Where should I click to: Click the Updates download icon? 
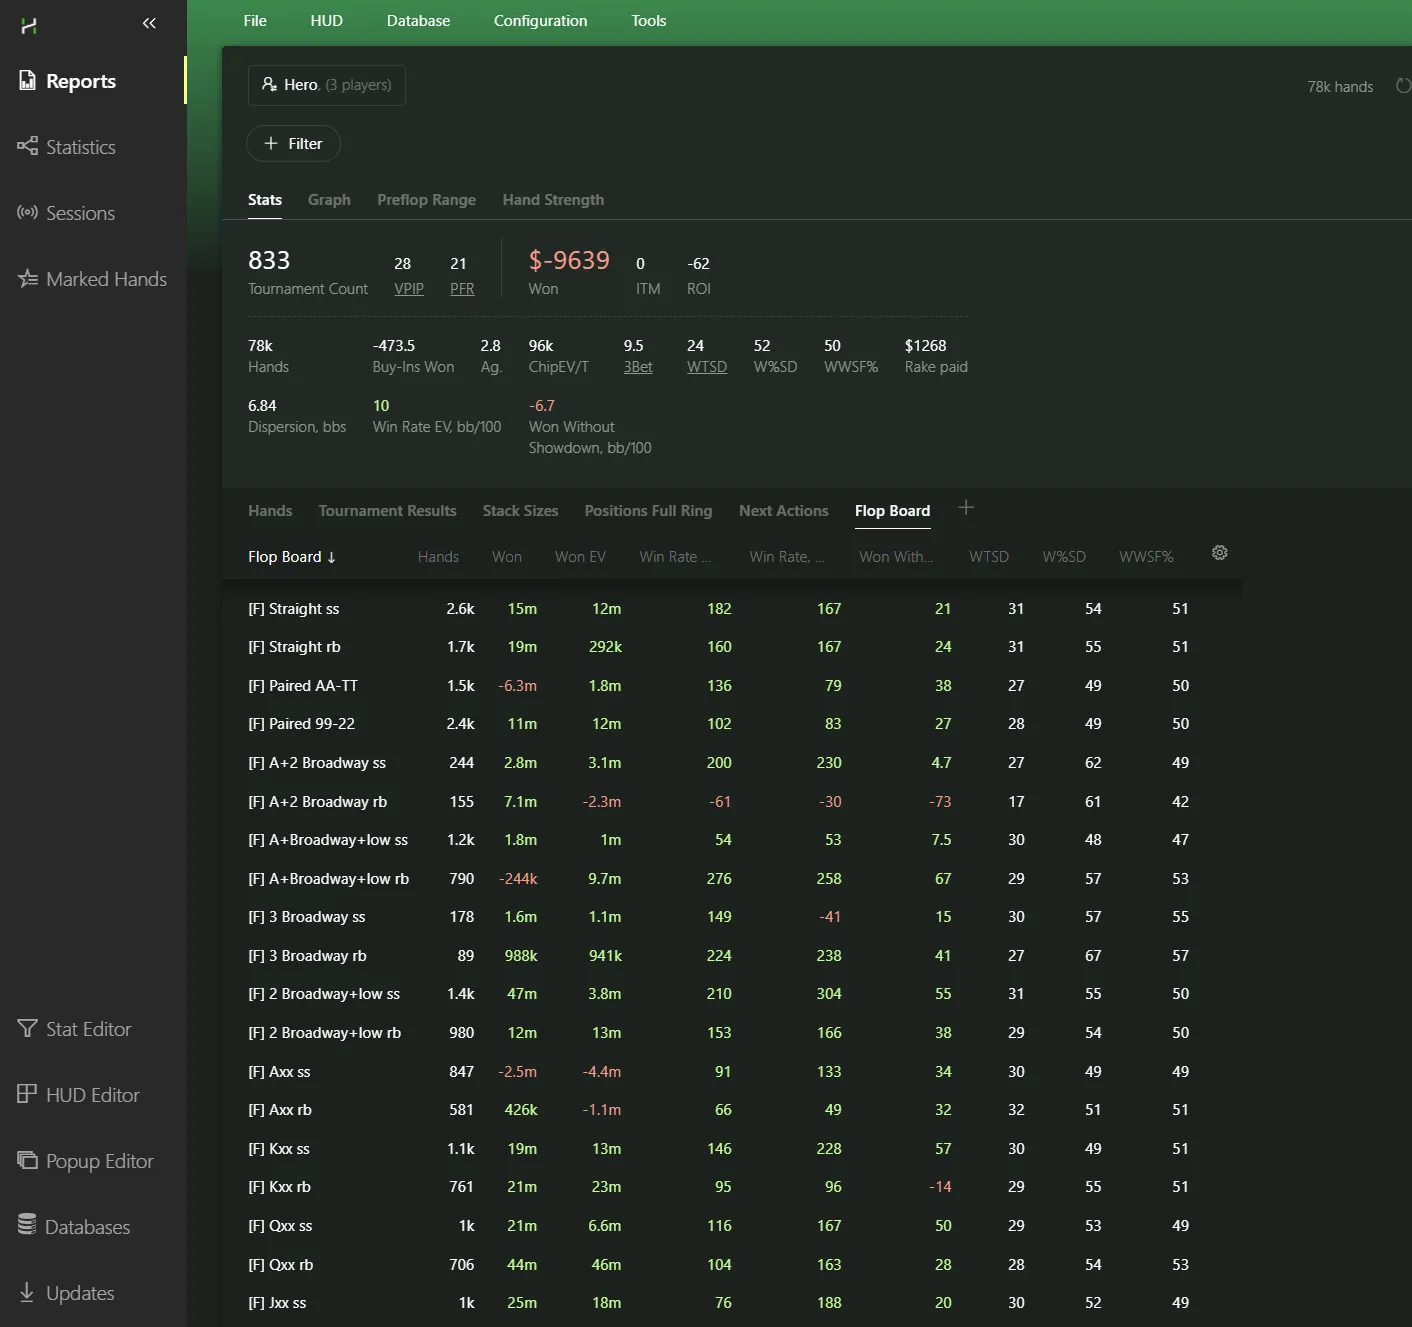pyautogui.click(x=27, y=1292)
